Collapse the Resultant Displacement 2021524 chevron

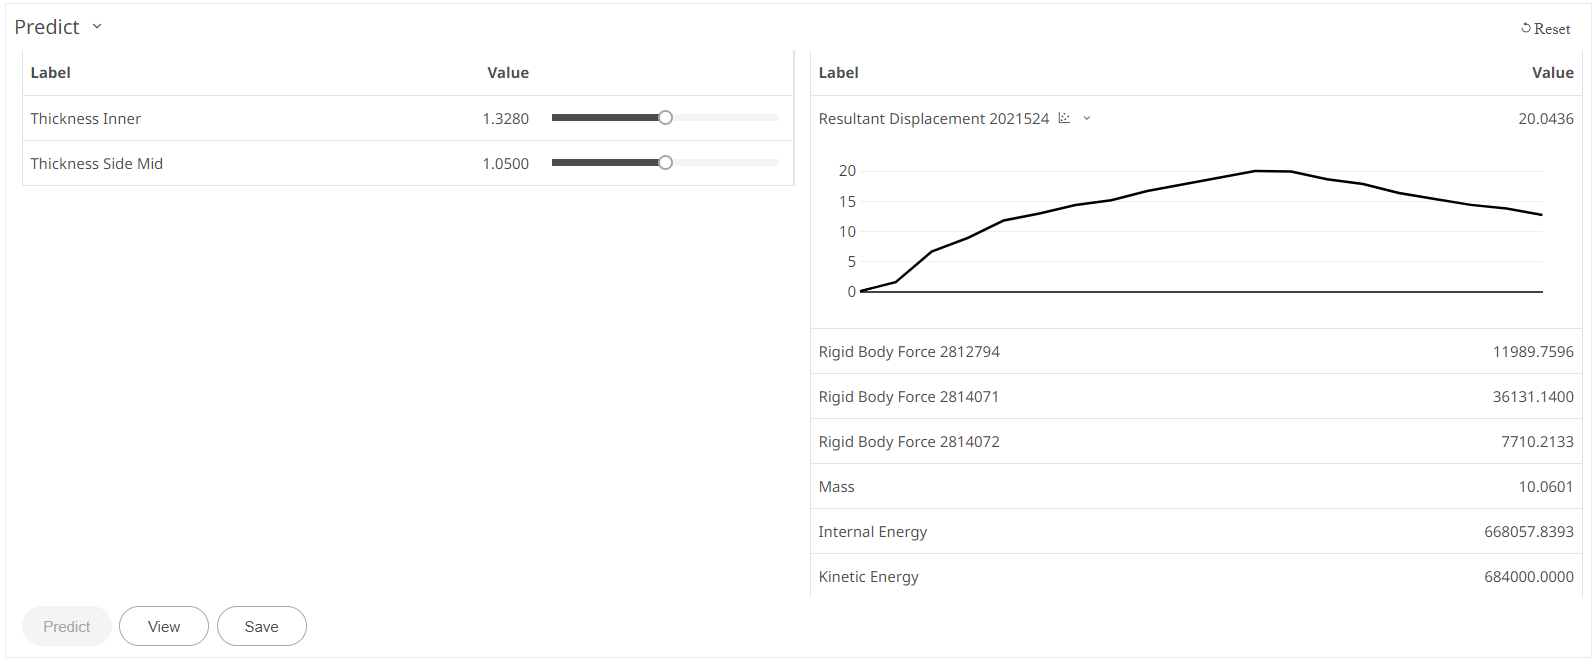1087,118
